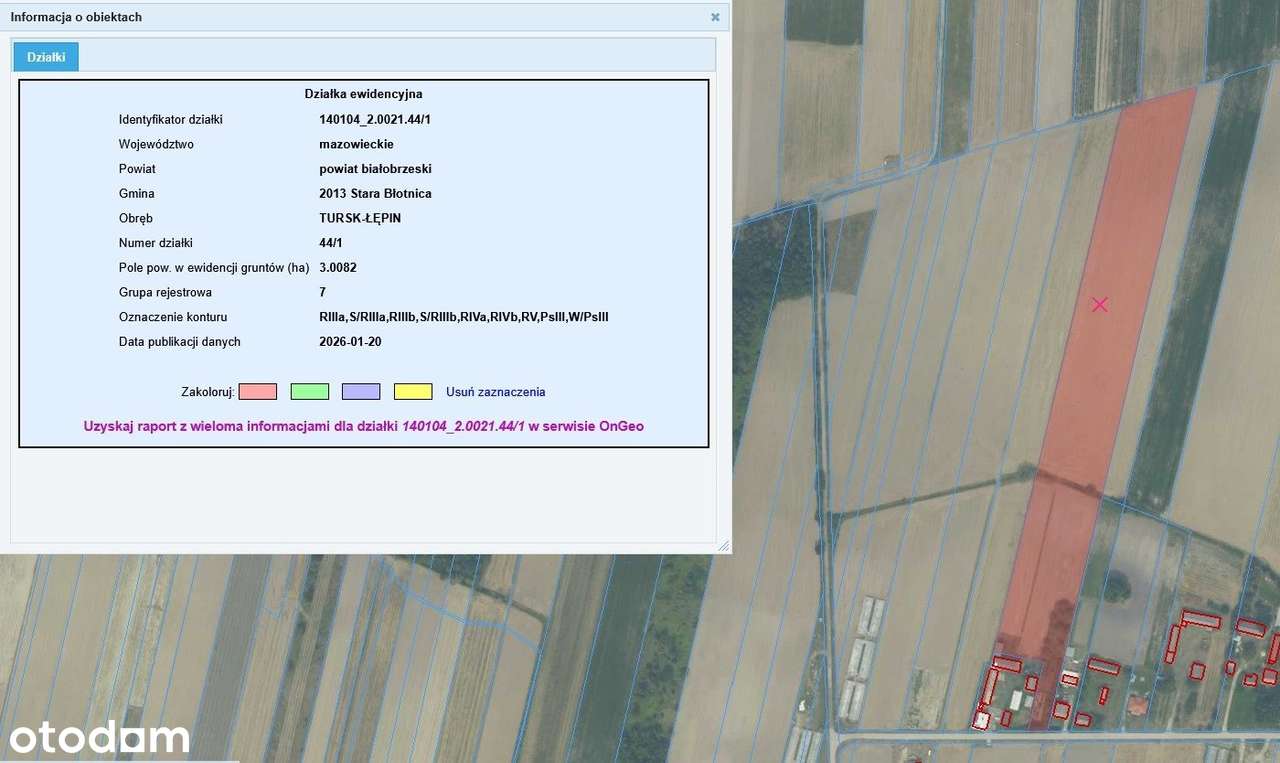
Task: Click the Pole pow. w ewidencji gruntów label
Action: coord(214,268)
